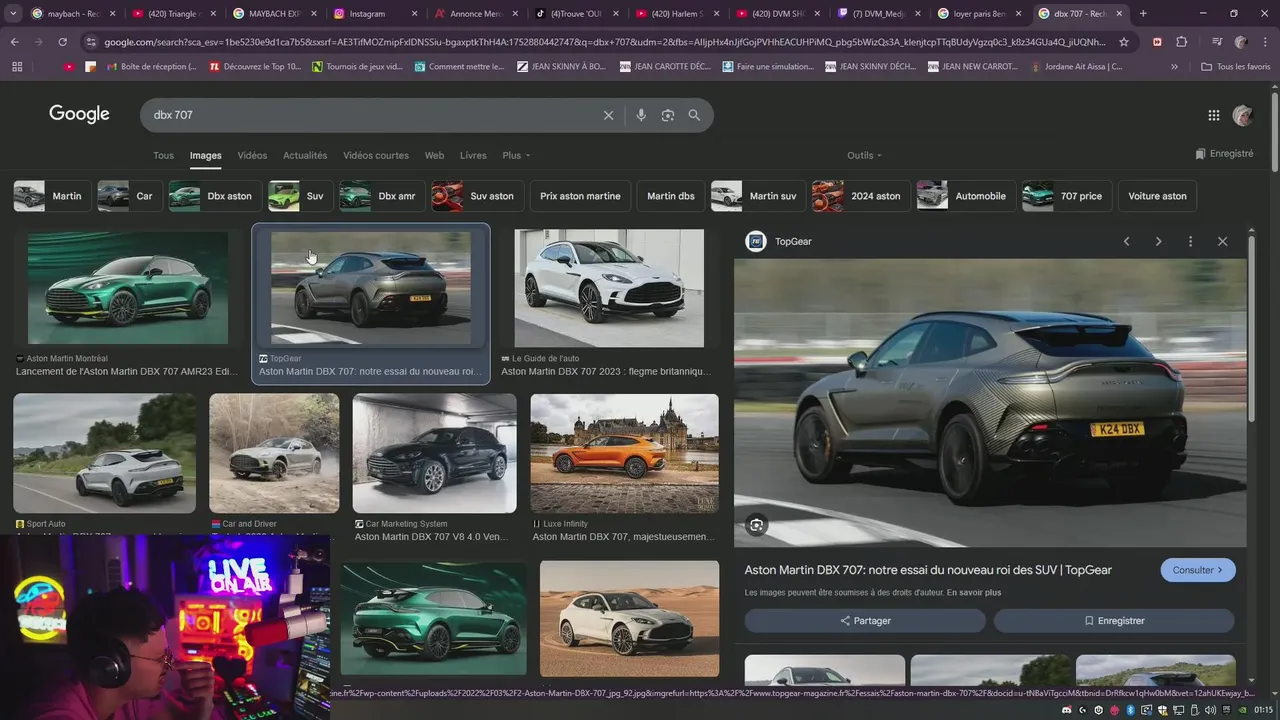Viewport: 1280px width, 720px height.
Task: Select the 2024 aston suggestion chip
Action: [861, 196]
